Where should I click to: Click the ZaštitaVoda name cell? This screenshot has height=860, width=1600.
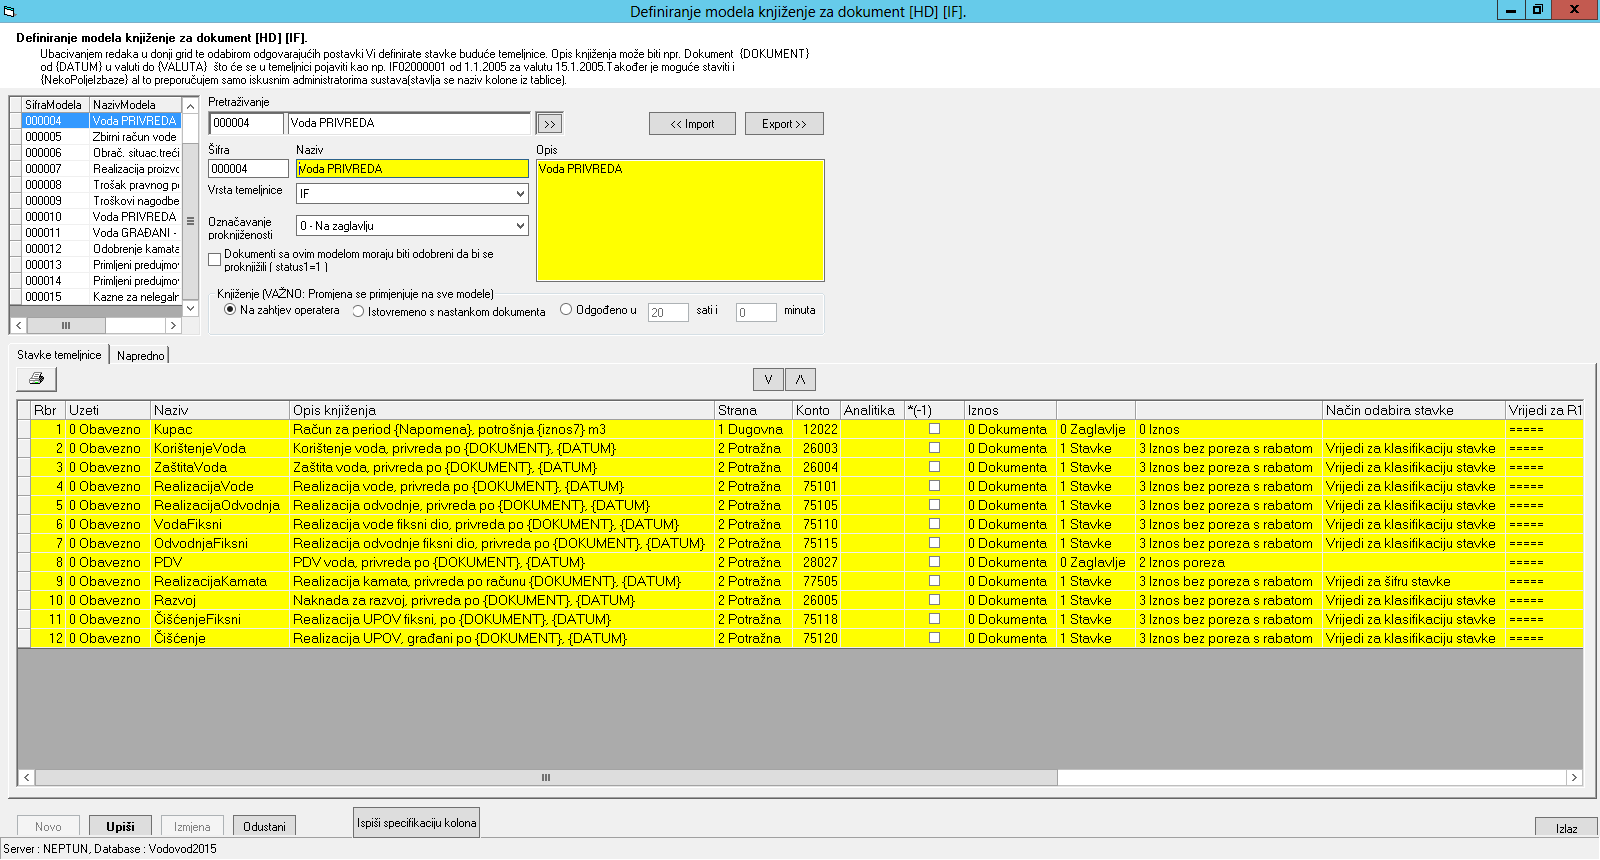pos(219,467)
